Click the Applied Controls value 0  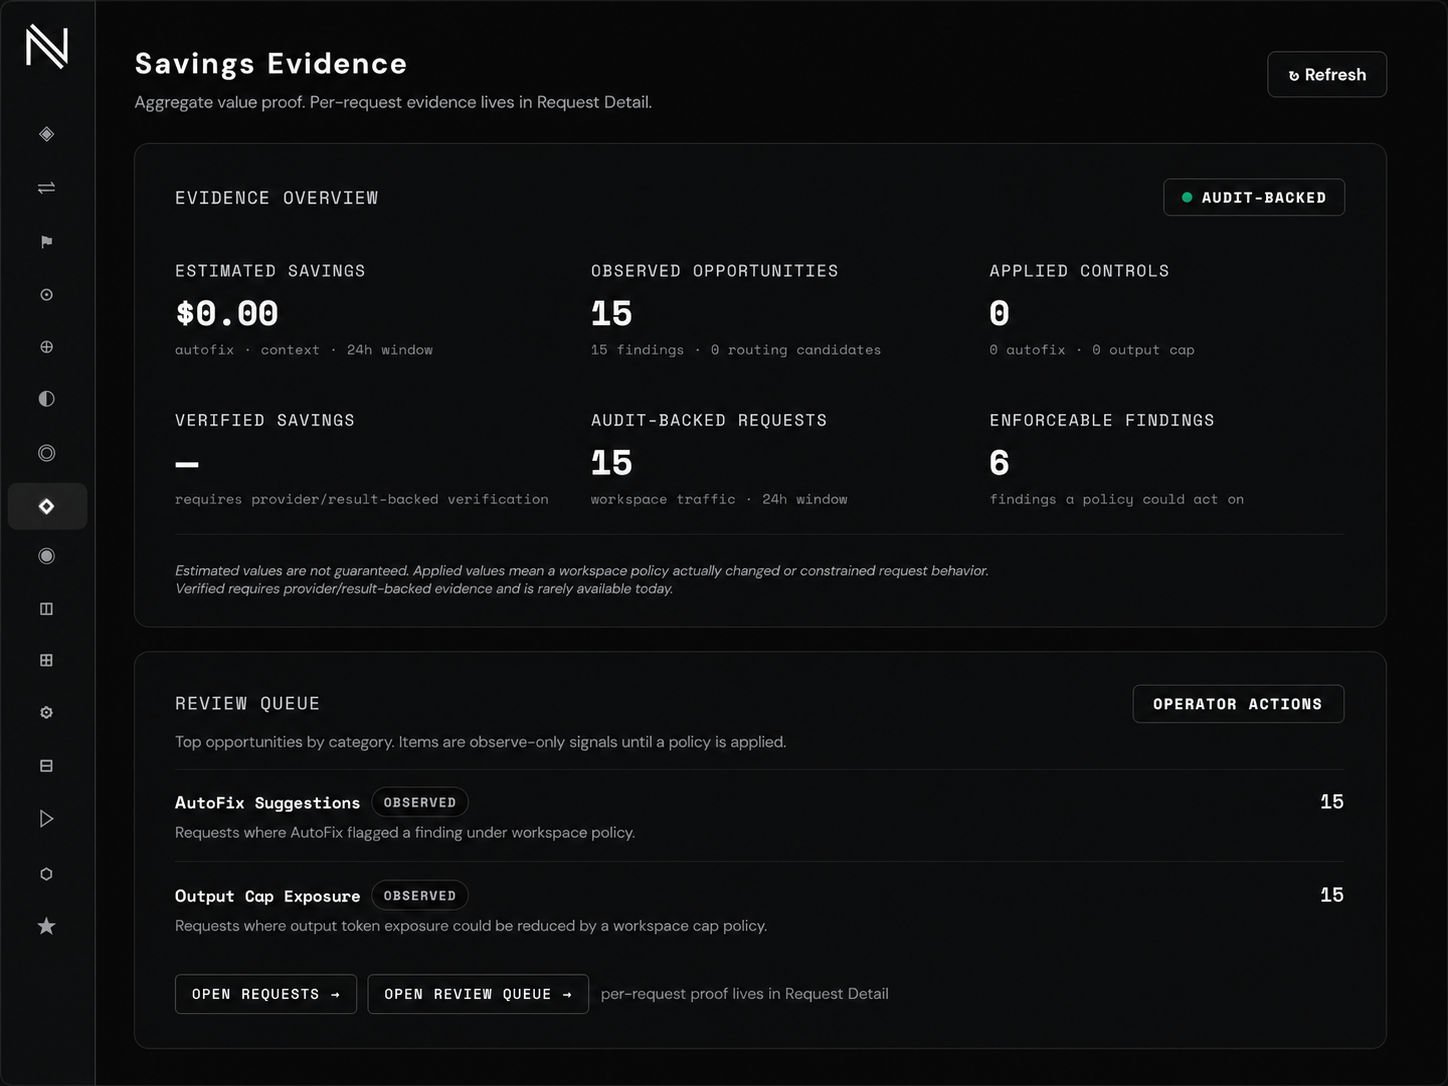999,313
